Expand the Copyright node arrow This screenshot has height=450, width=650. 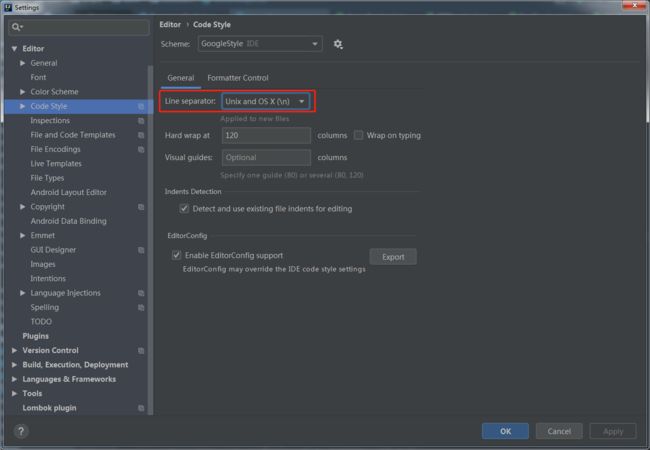[22, 206]
